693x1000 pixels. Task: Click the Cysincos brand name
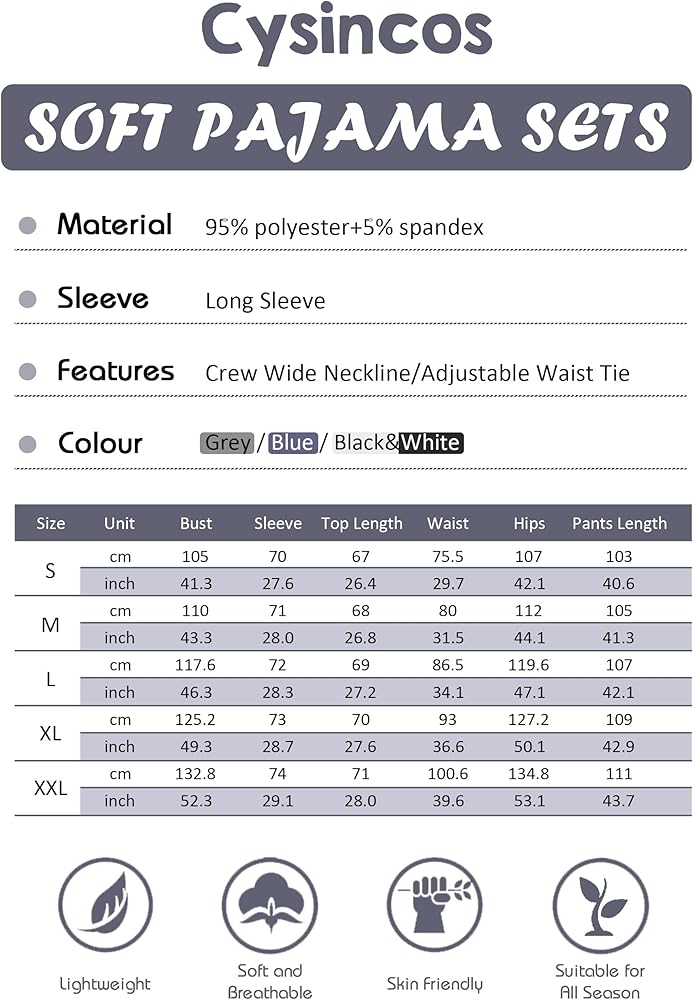tap(347, 31)
